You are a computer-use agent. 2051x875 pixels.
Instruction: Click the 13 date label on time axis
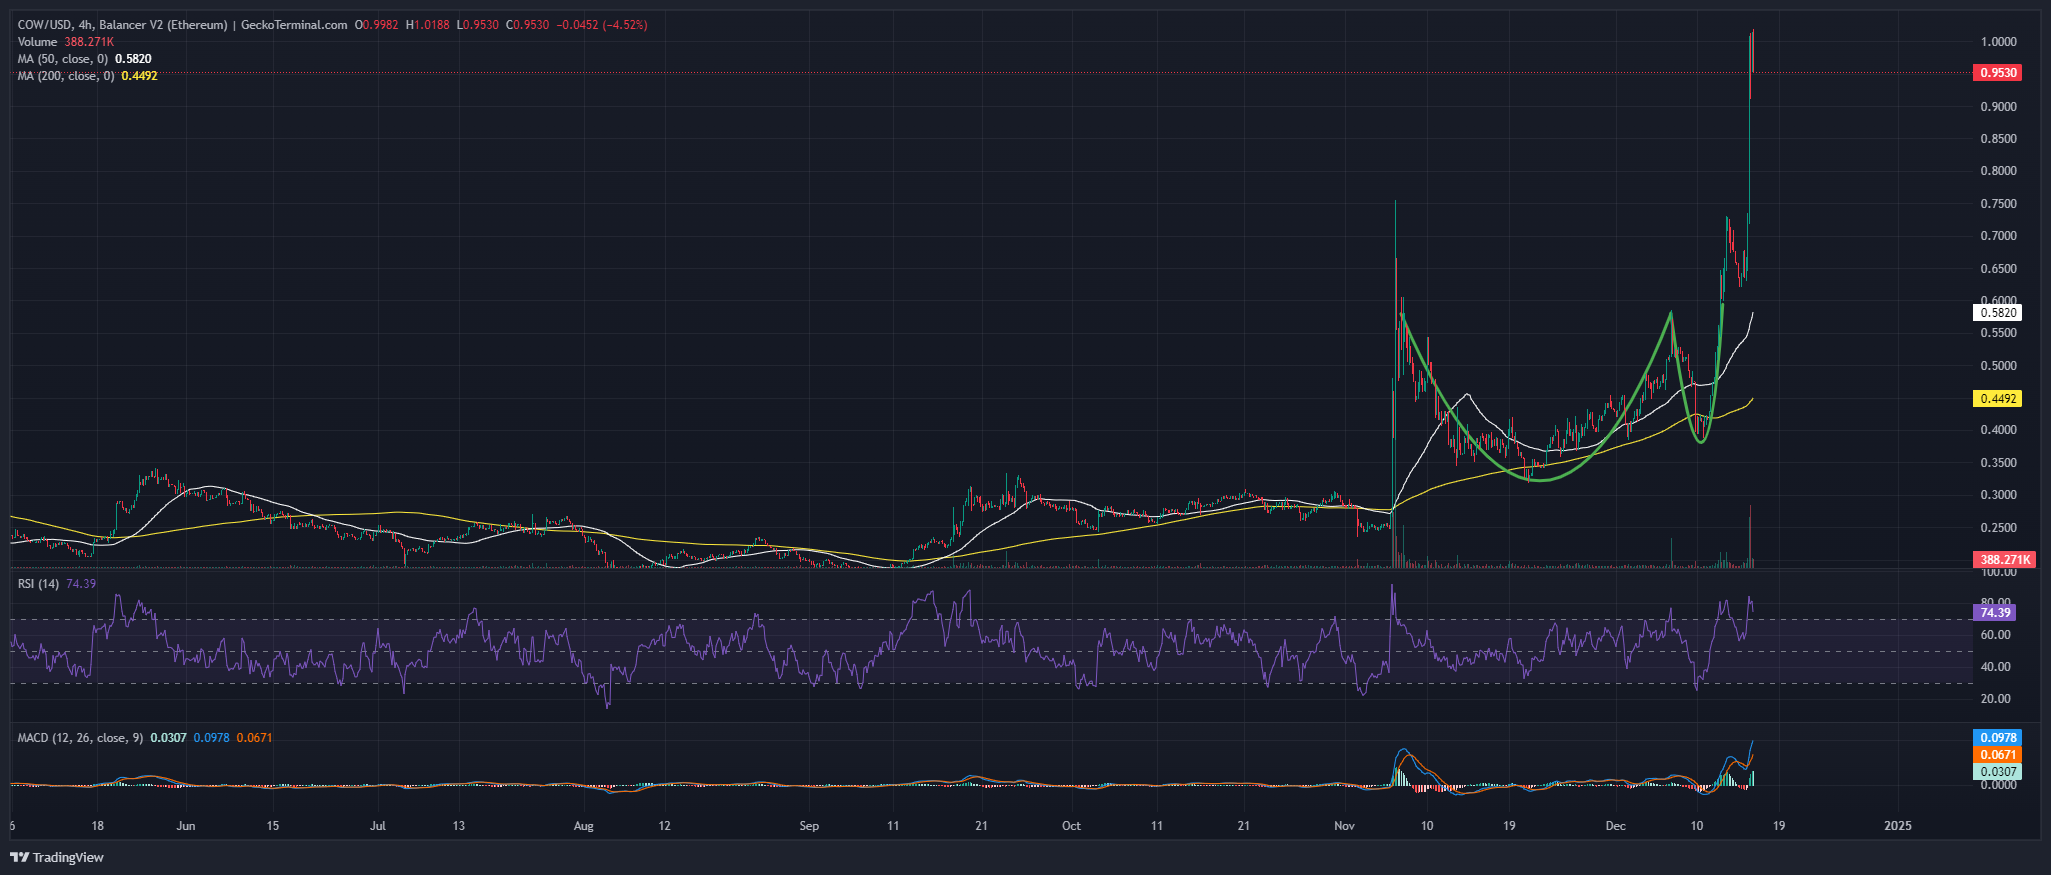pyautogui.click(x=458, y=826)
